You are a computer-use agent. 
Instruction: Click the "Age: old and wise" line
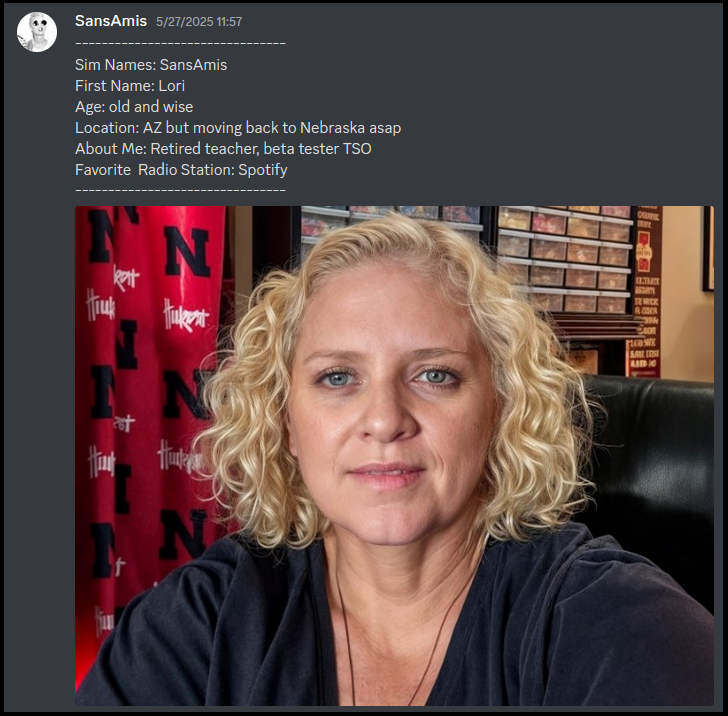pos(134,107)
